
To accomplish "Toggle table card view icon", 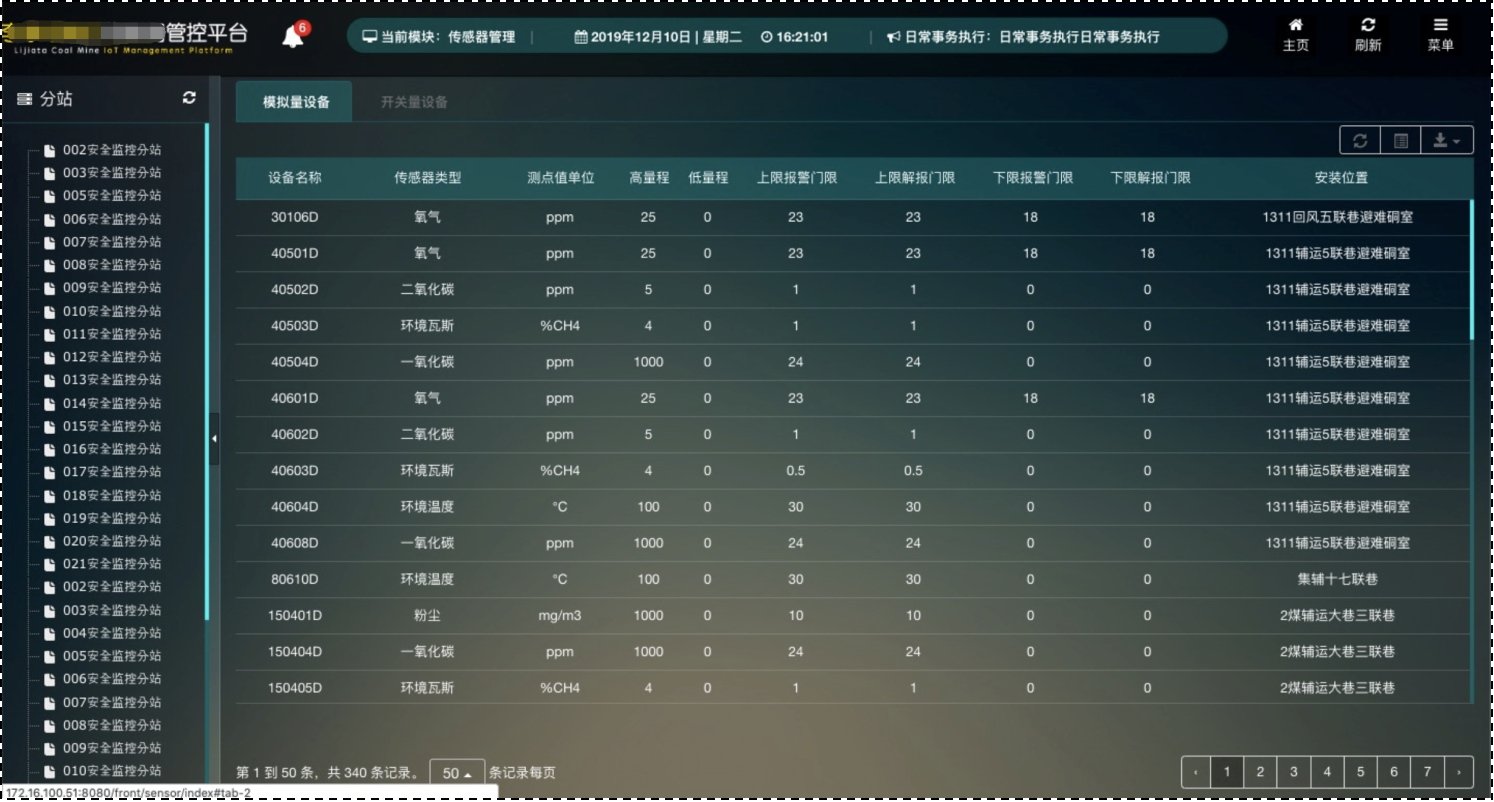I will pyautogui.click(x=1401, y=141).
